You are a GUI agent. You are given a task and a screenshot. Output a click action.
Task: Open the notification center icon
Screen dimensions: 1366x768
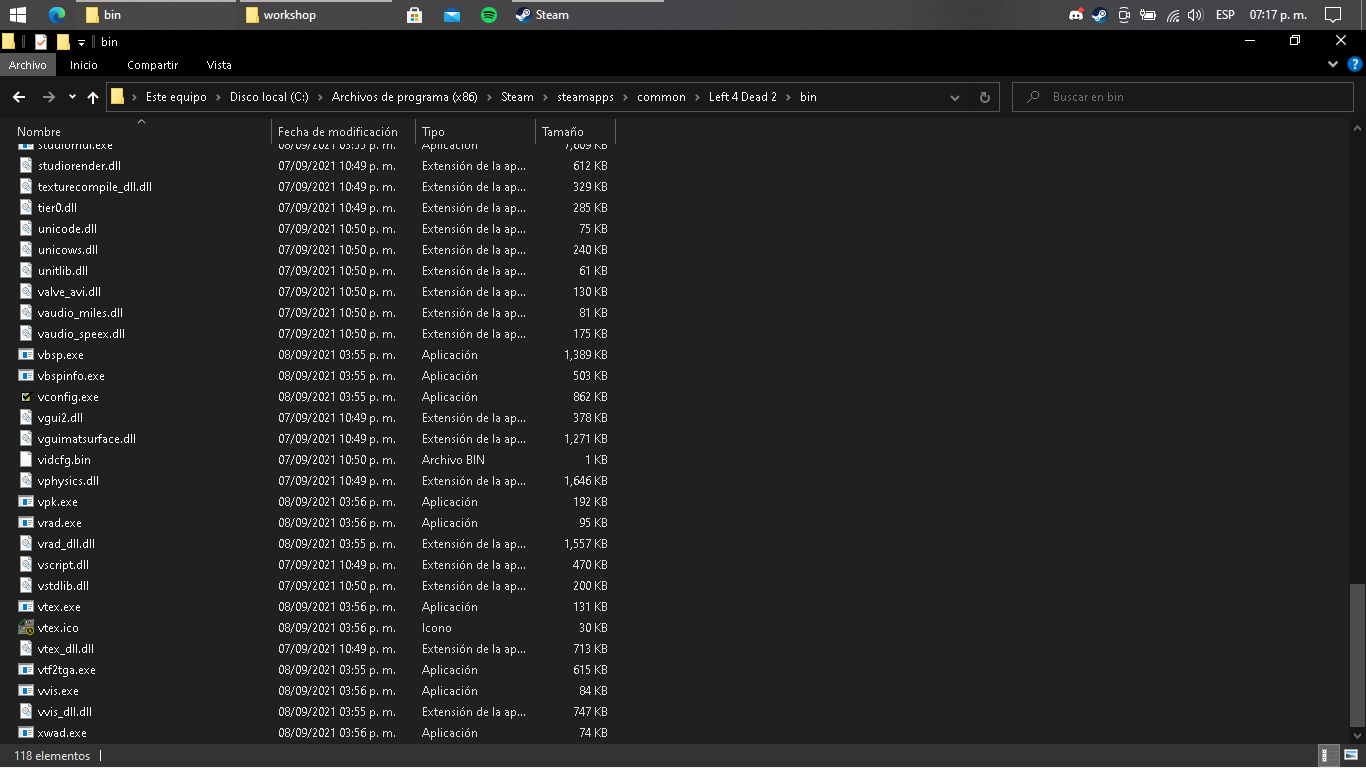pyautogui.click(x=1332, y=15)
